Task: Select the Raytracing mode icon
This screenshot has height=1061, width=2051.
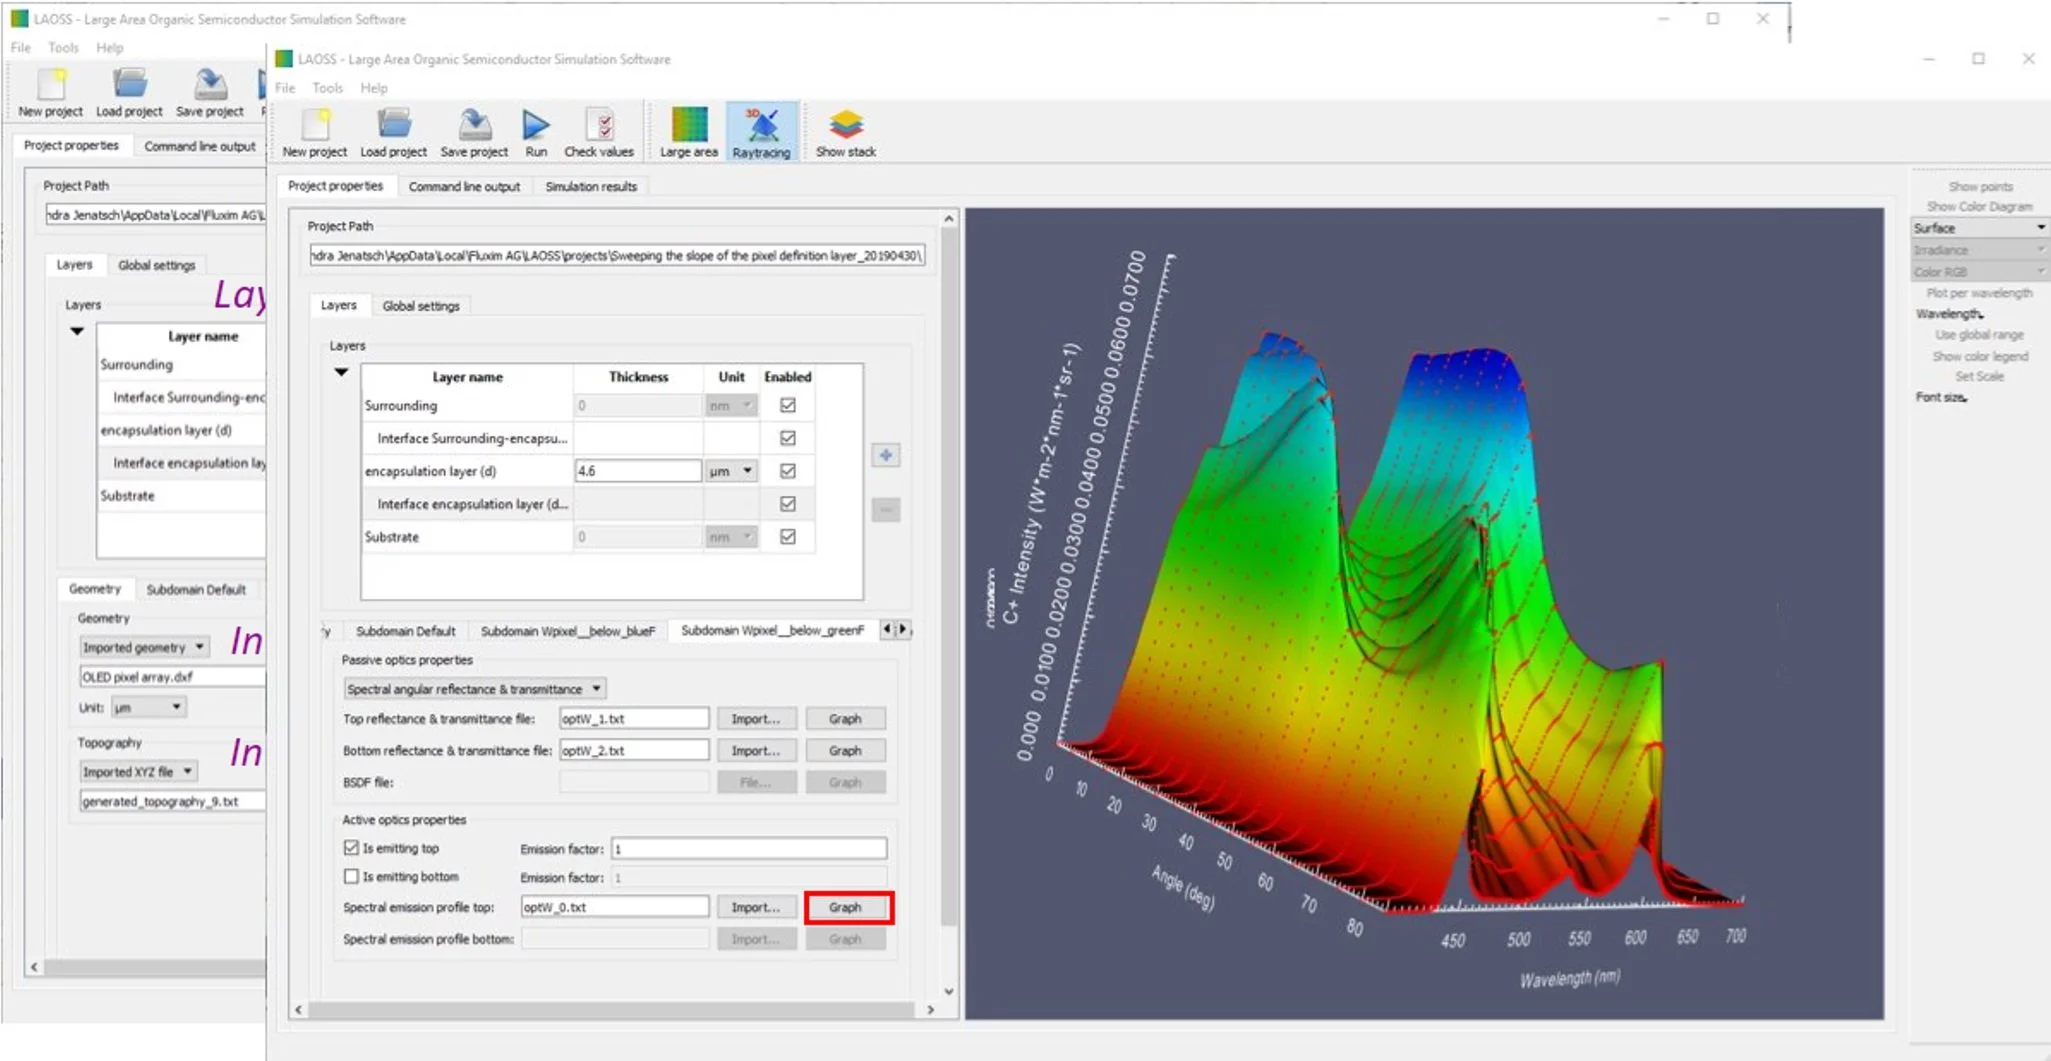Action: pyautogui.click(x=762, y=130)
